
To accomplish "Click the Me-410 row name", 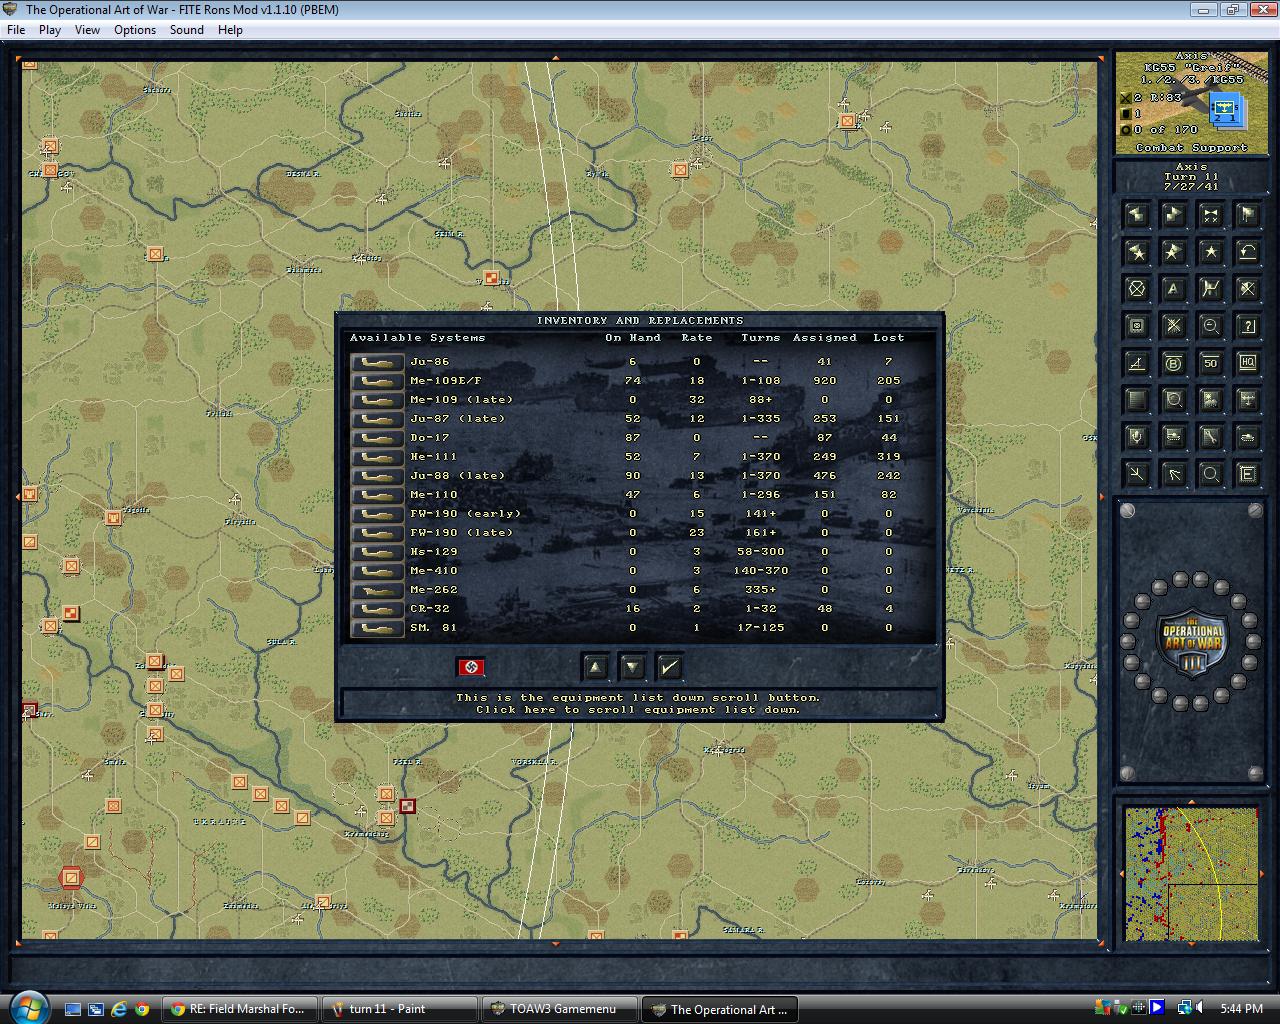I will pos(433,571).
